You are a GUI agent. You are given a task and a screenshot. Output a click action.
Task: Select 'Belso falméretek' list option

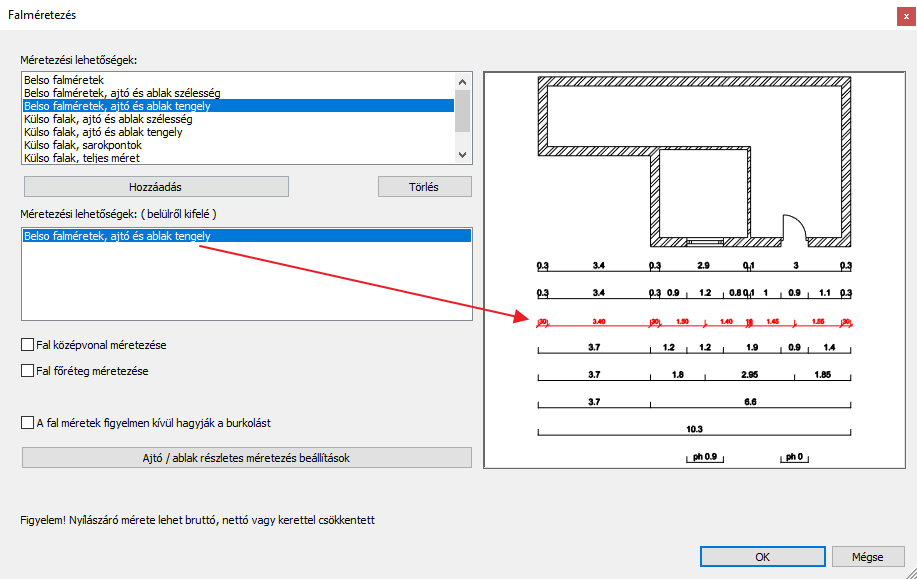64,79
